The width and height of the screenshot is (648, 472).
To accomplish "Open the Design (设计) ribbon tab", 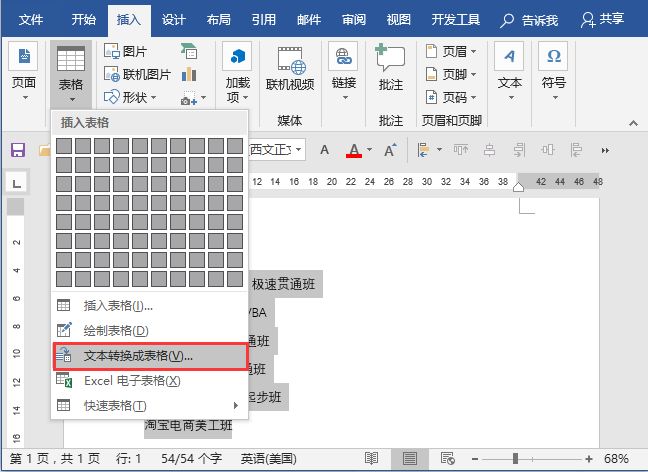I will click(173, 19).
